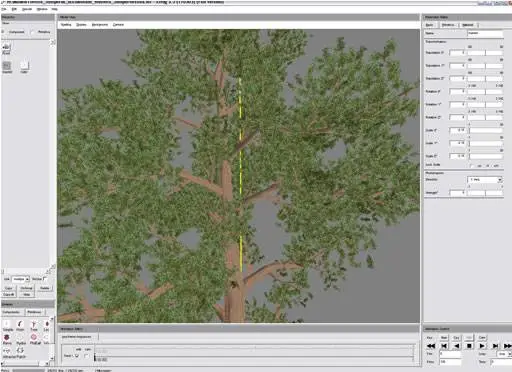Select the Camera node in hierarchy
The height and width of the screenshot is (372, 512).
tap(7, 48)
